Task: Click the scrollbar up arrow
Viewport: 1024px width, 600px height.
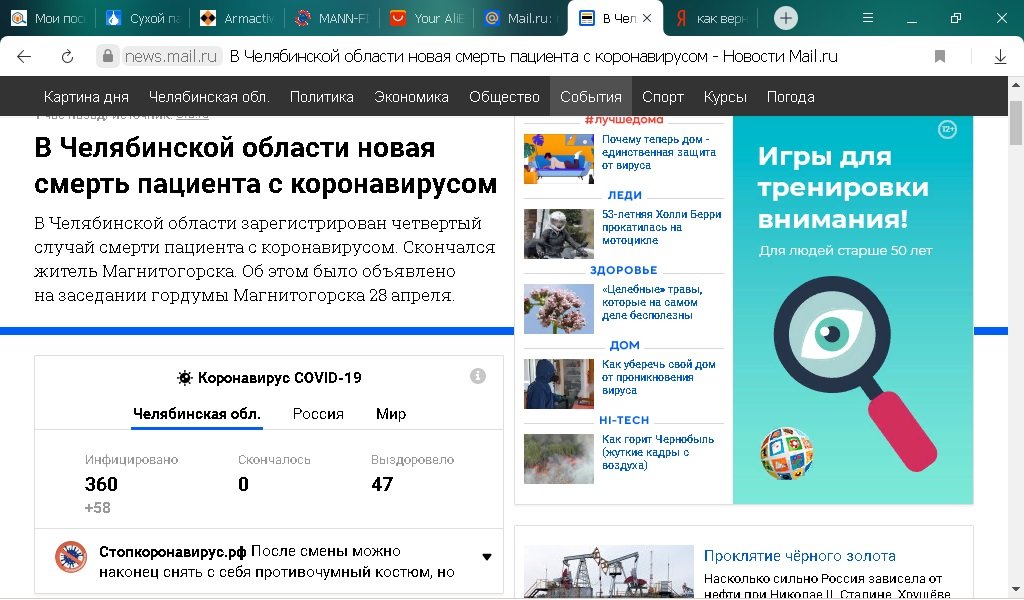Action: click(x=1016, y=84)
